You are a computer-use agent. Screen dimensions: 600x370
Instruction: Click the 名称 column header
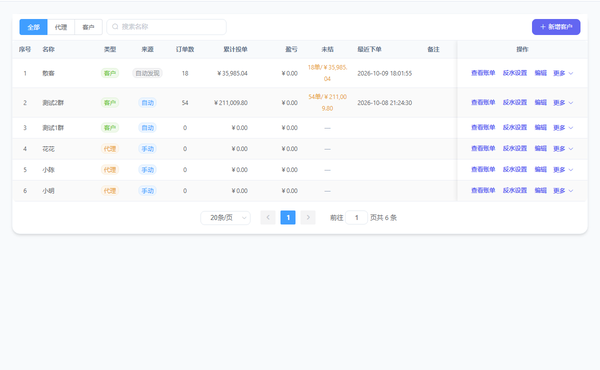click(x=49, y=49)
